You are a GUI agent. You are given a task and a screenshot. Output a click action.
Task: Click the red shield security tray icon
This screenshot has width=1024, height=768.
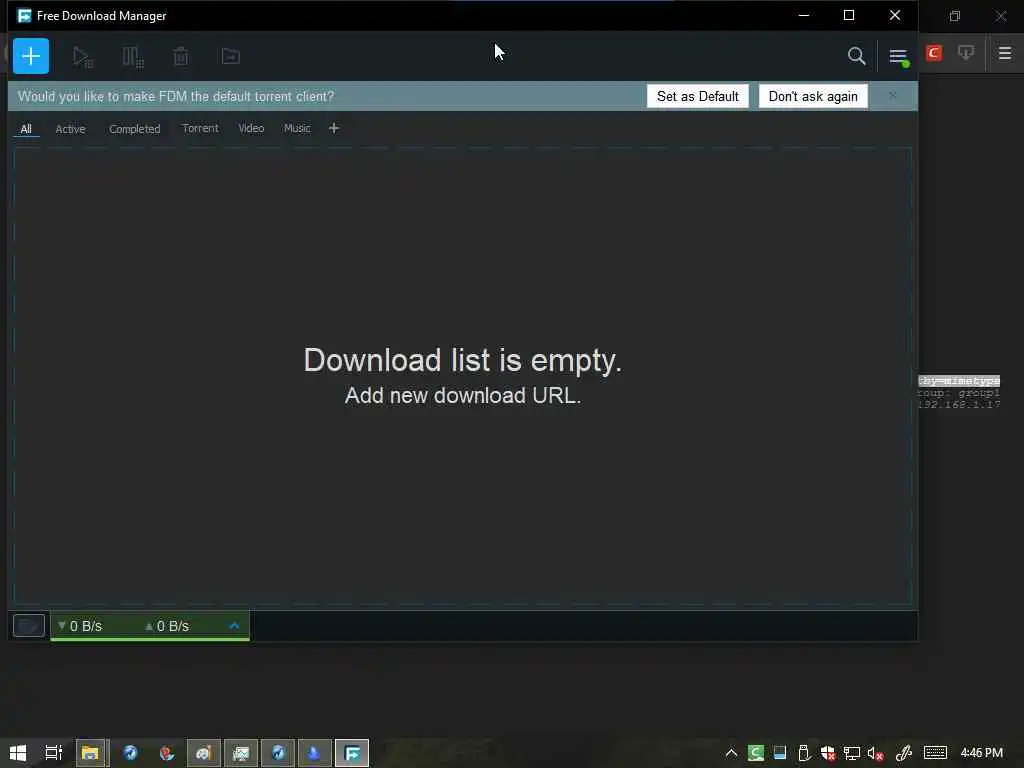point(828,753)
